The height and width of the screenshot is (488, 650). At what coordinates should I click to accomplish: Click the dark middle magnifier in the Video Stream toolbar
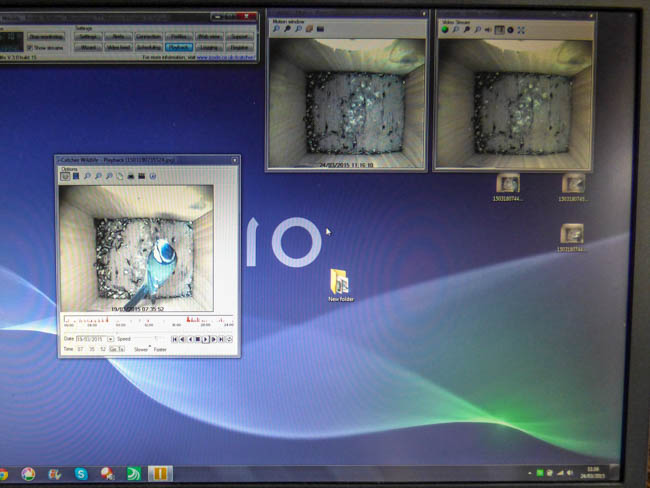click(467, 30)
